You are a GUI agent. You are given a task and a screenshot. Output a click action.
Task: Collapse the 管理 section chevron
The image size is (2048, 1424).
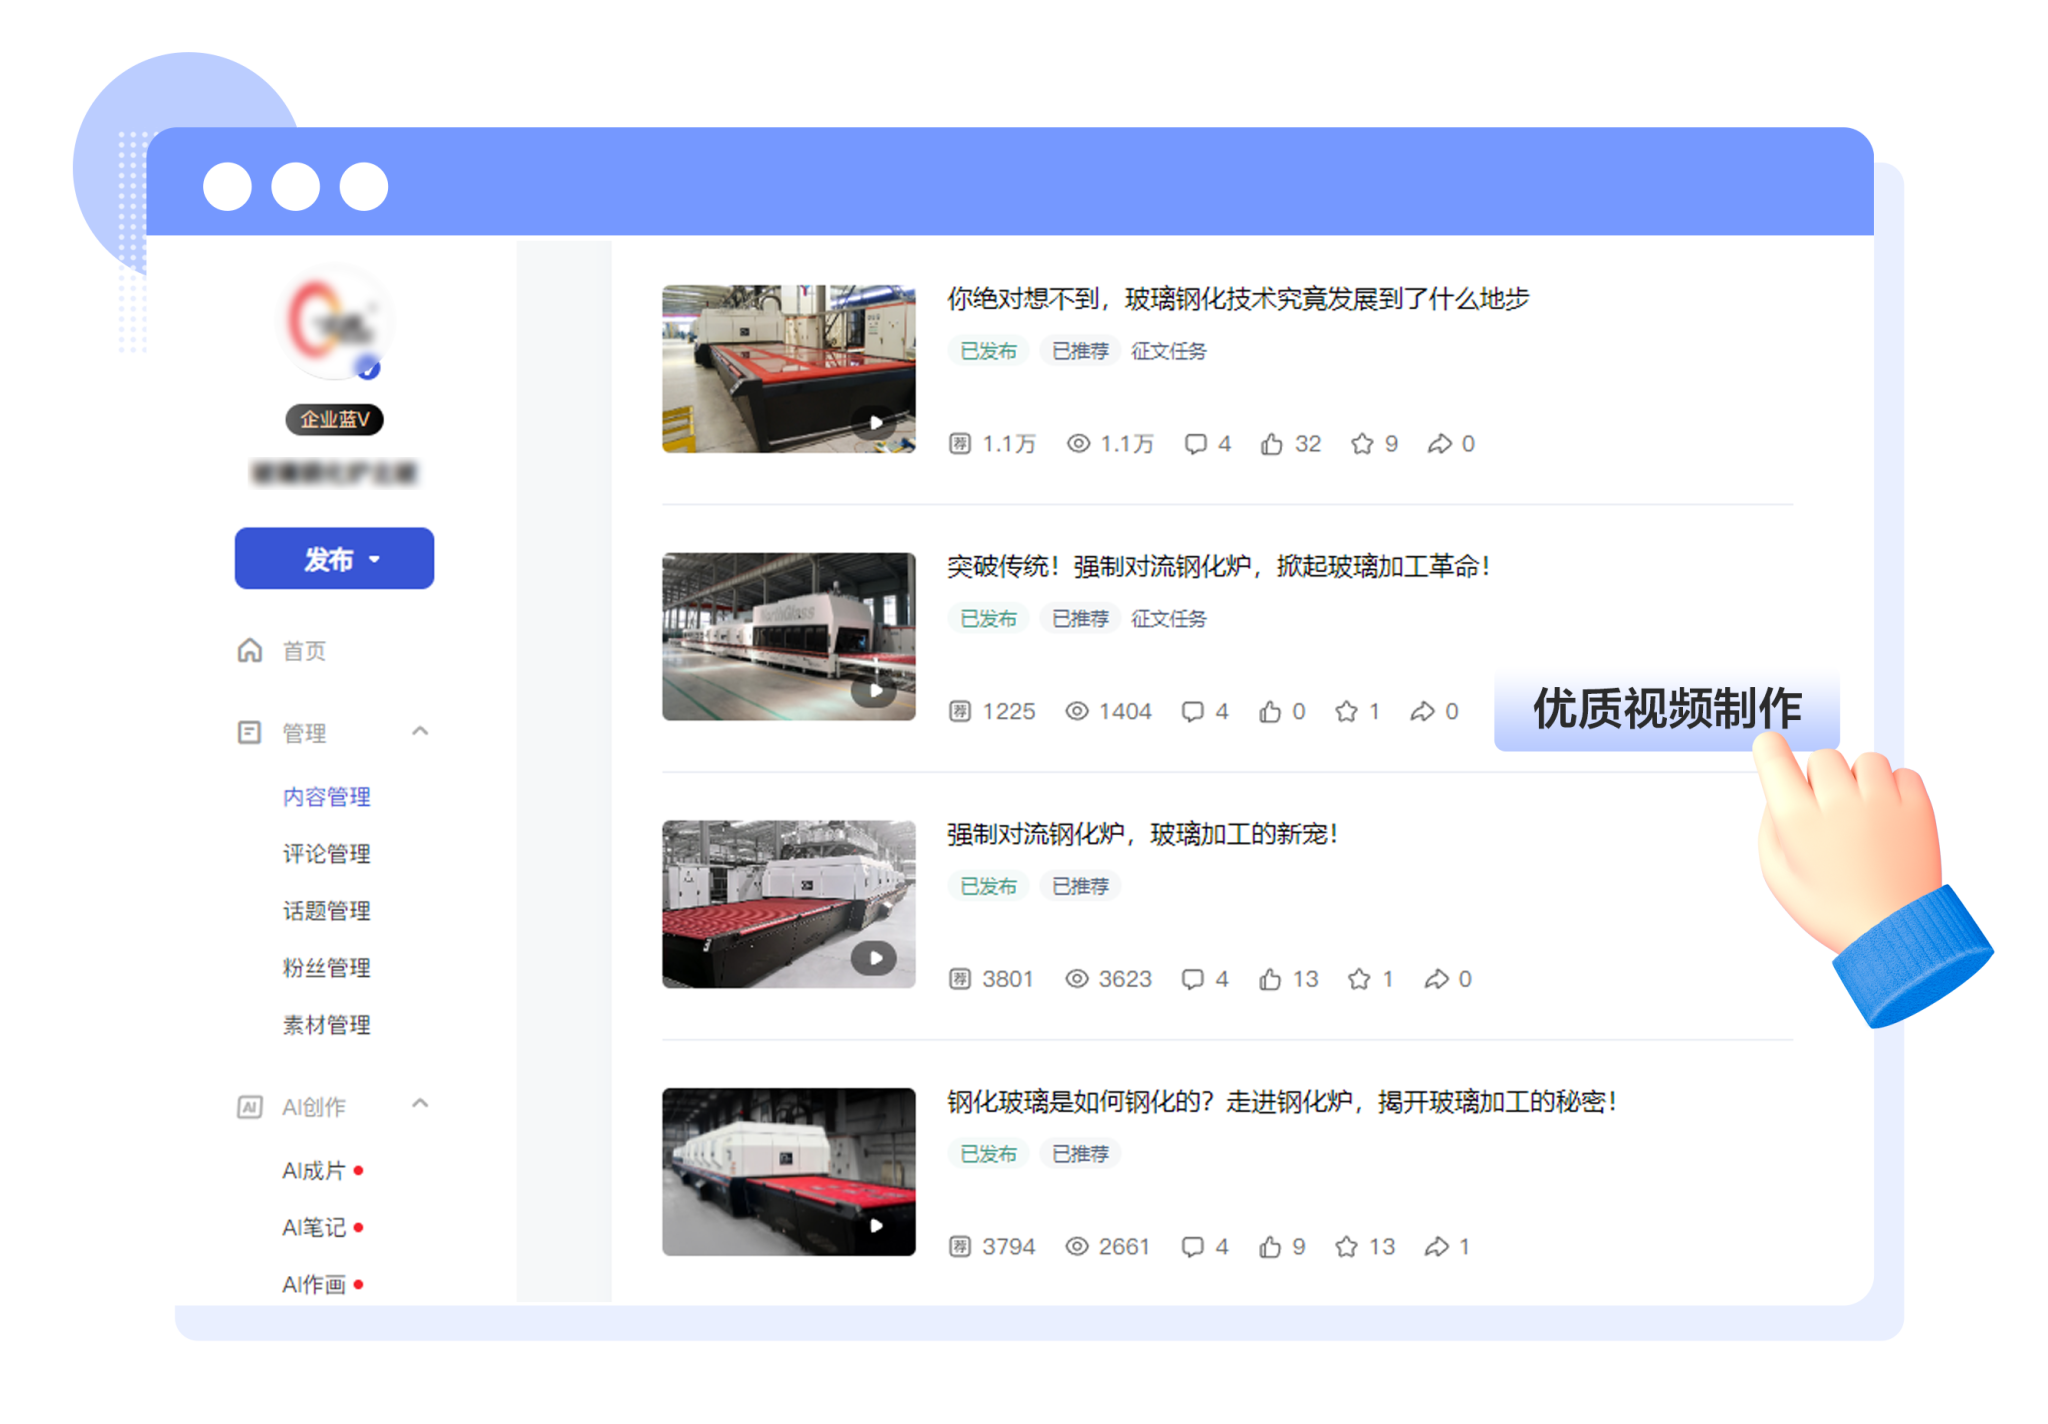click(x=420, y=732)
